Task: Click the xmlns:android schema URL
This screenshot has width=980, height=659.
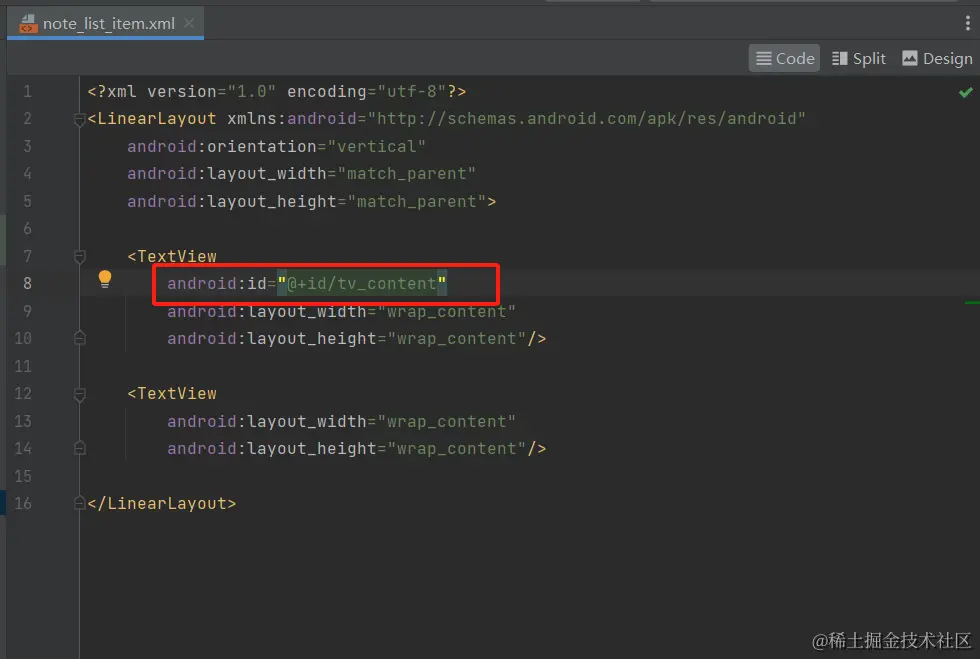Action: [586, 119]
